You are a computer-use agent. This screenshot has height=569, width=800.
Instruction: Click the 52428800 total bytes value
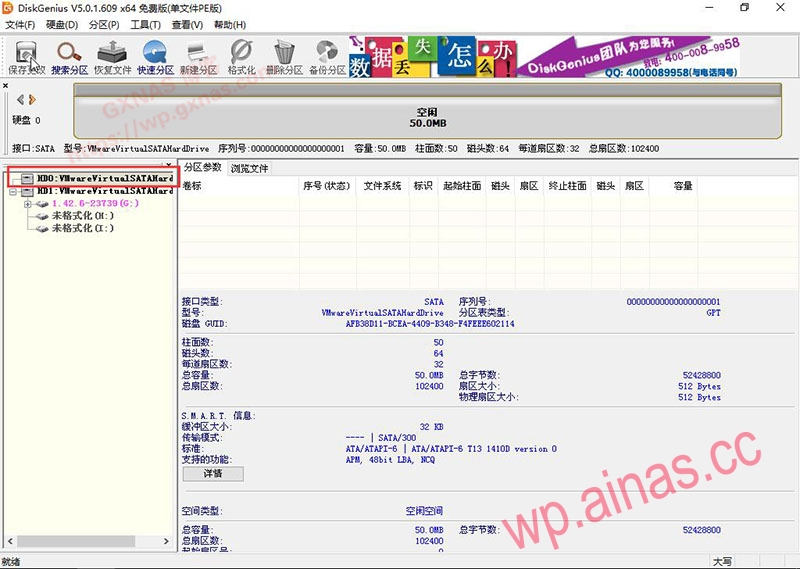(702, 375)
